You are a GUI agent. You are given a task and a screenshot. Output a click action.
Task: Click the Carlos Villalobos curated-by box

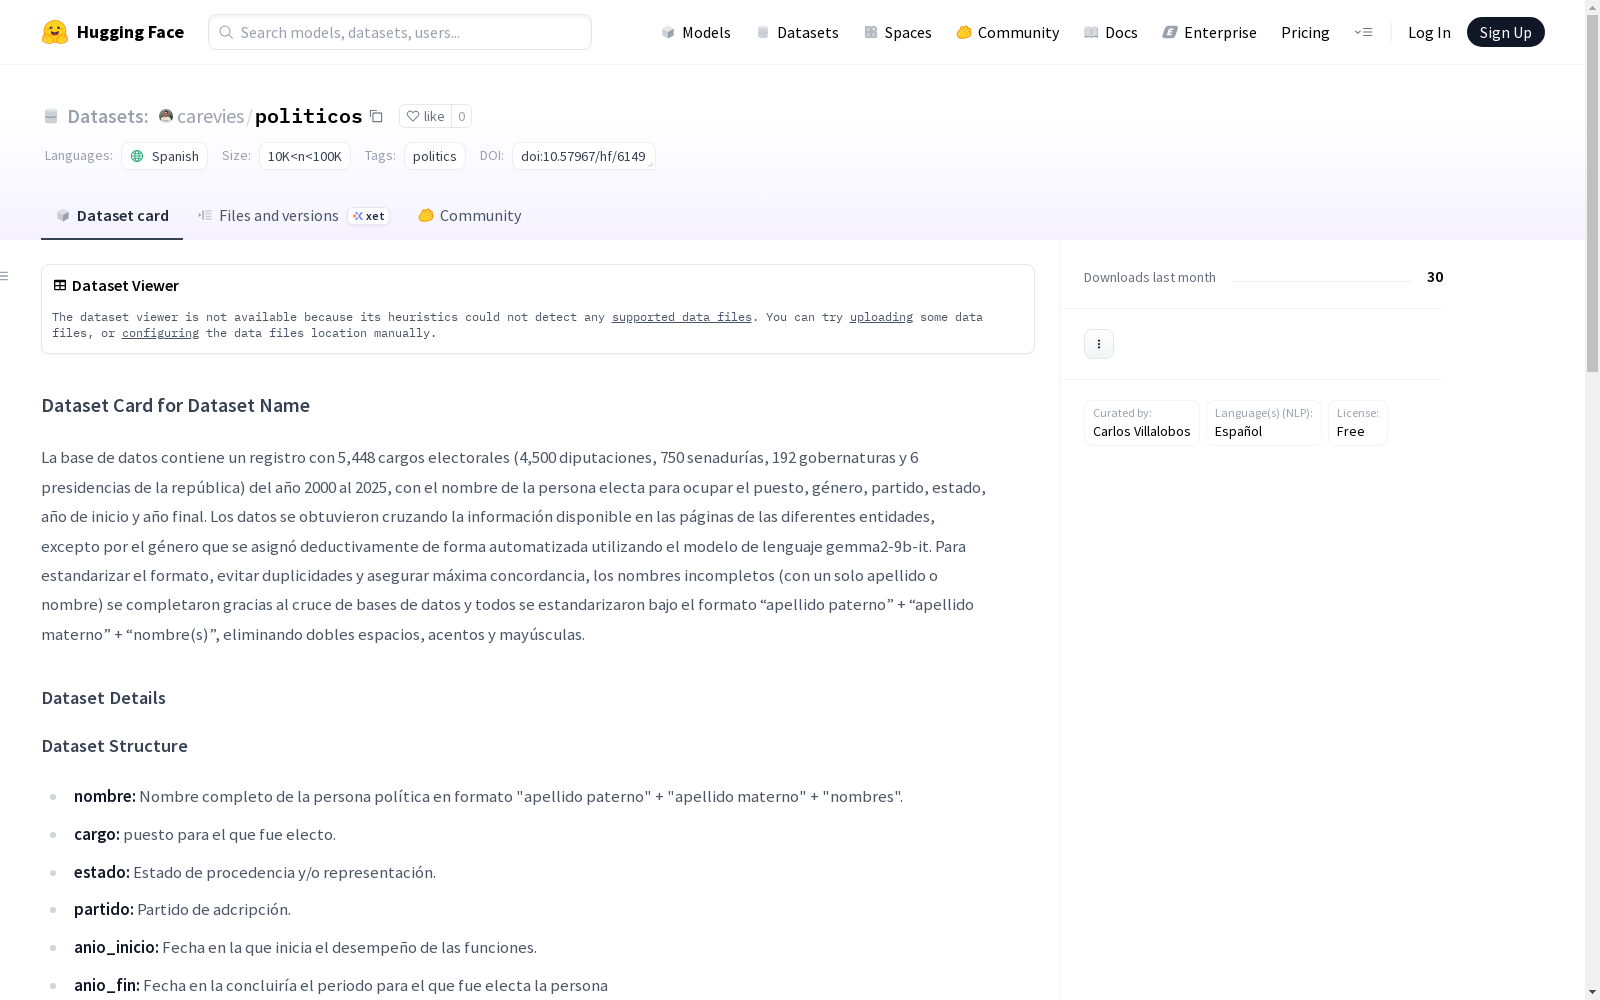click(x=1141, y=423)
